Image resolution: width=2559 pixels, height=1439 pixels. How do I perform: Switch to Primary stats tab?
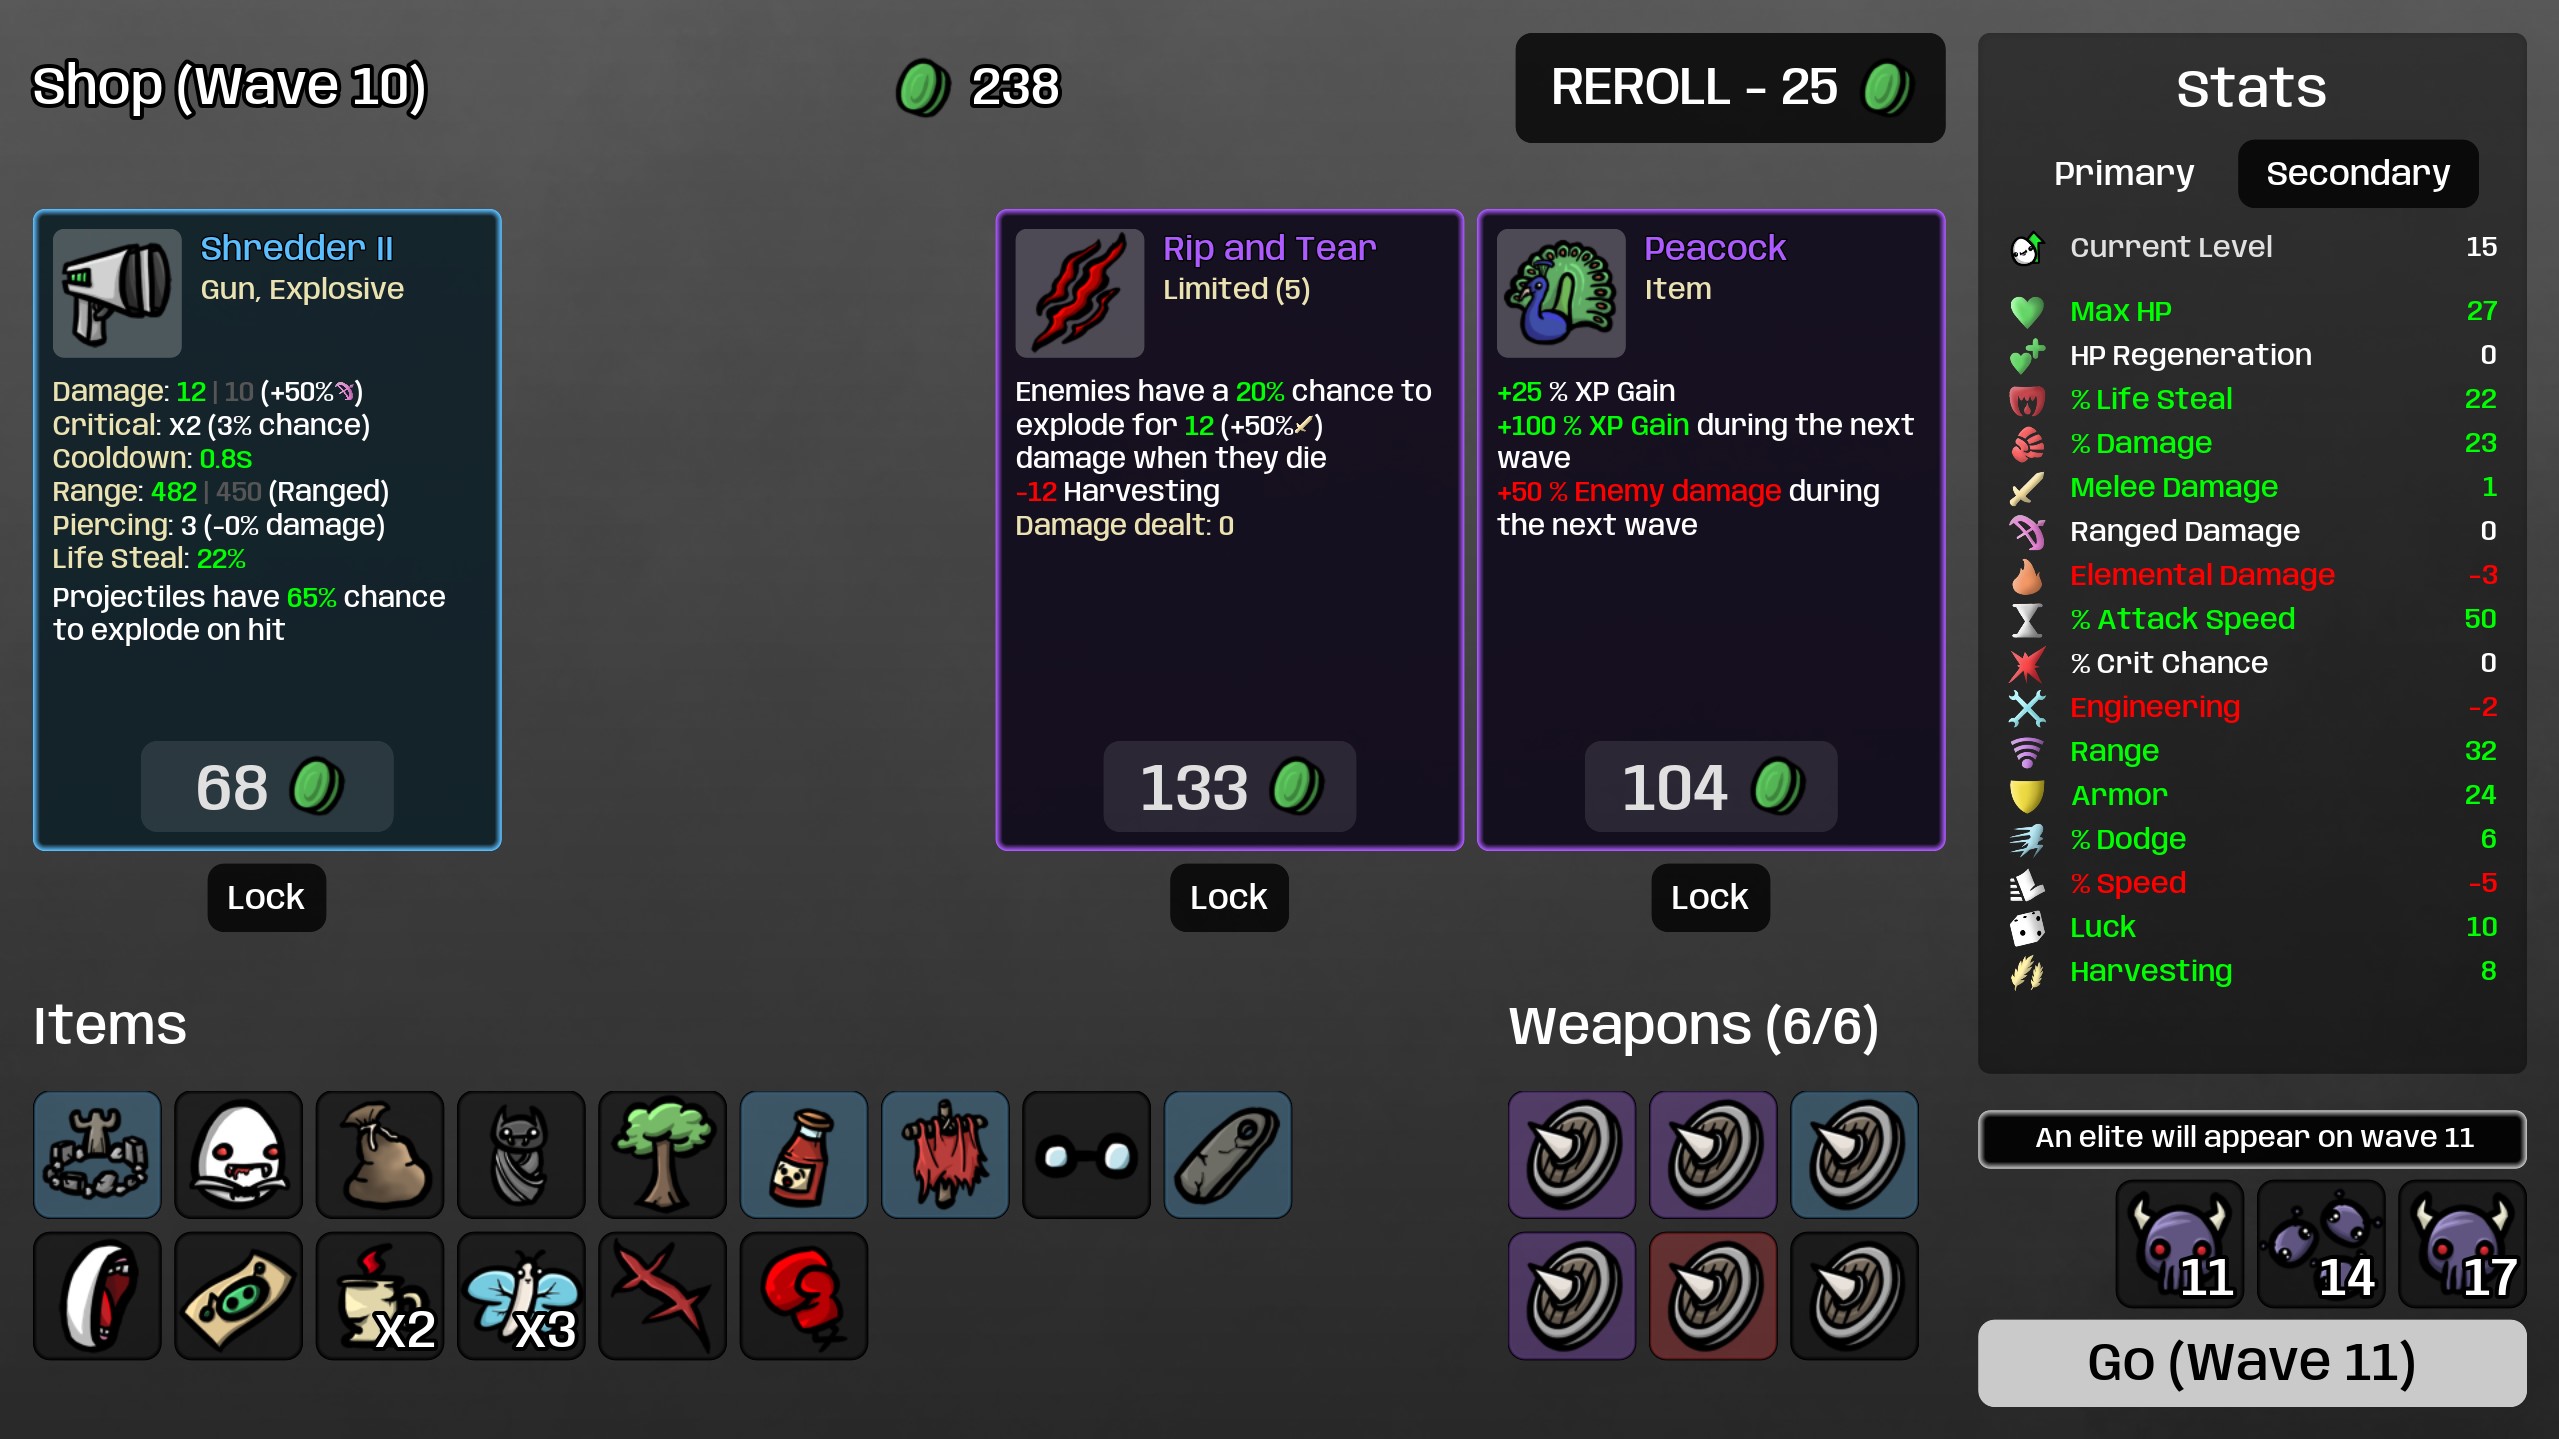tap(2124, 173)
